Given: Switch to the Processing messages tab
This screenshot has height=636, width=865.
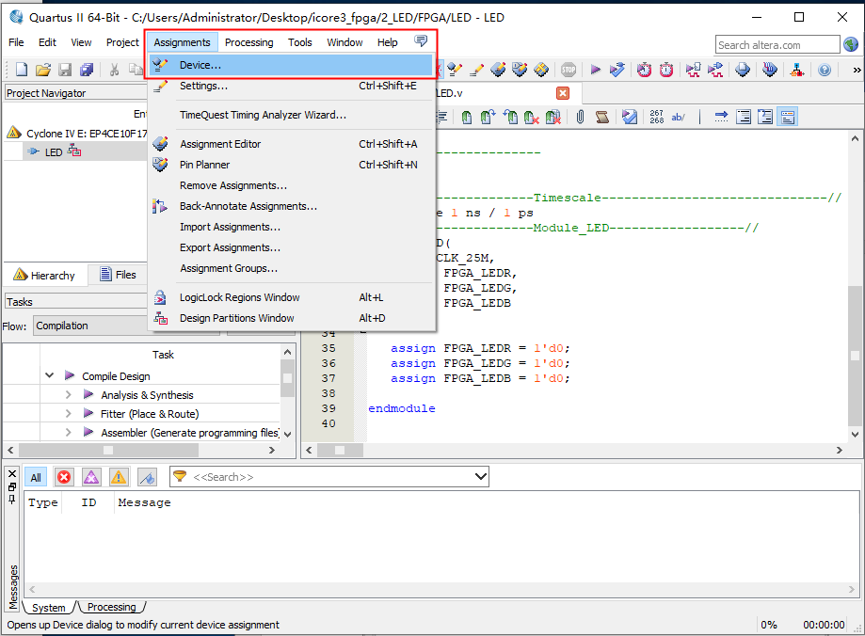Looking at the screenshot, I should (111, 607).
